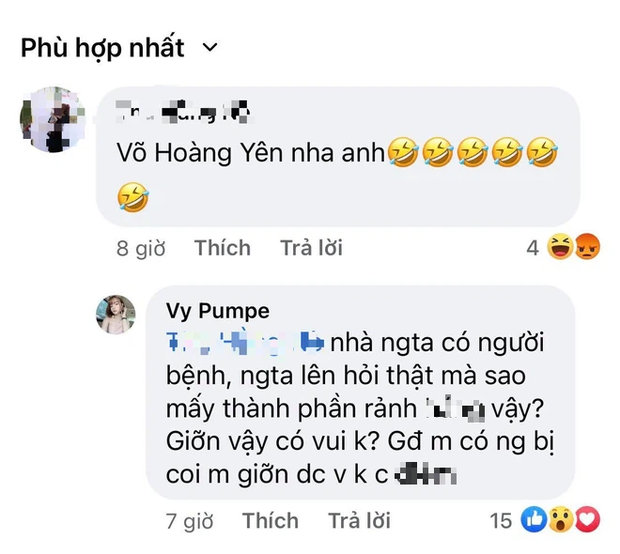Image resolution: width=620 pixels, height=554 pixels.
Task: Open reaction count "15" on Vy Pumpe's reply
Action: (x=500, y=520)
